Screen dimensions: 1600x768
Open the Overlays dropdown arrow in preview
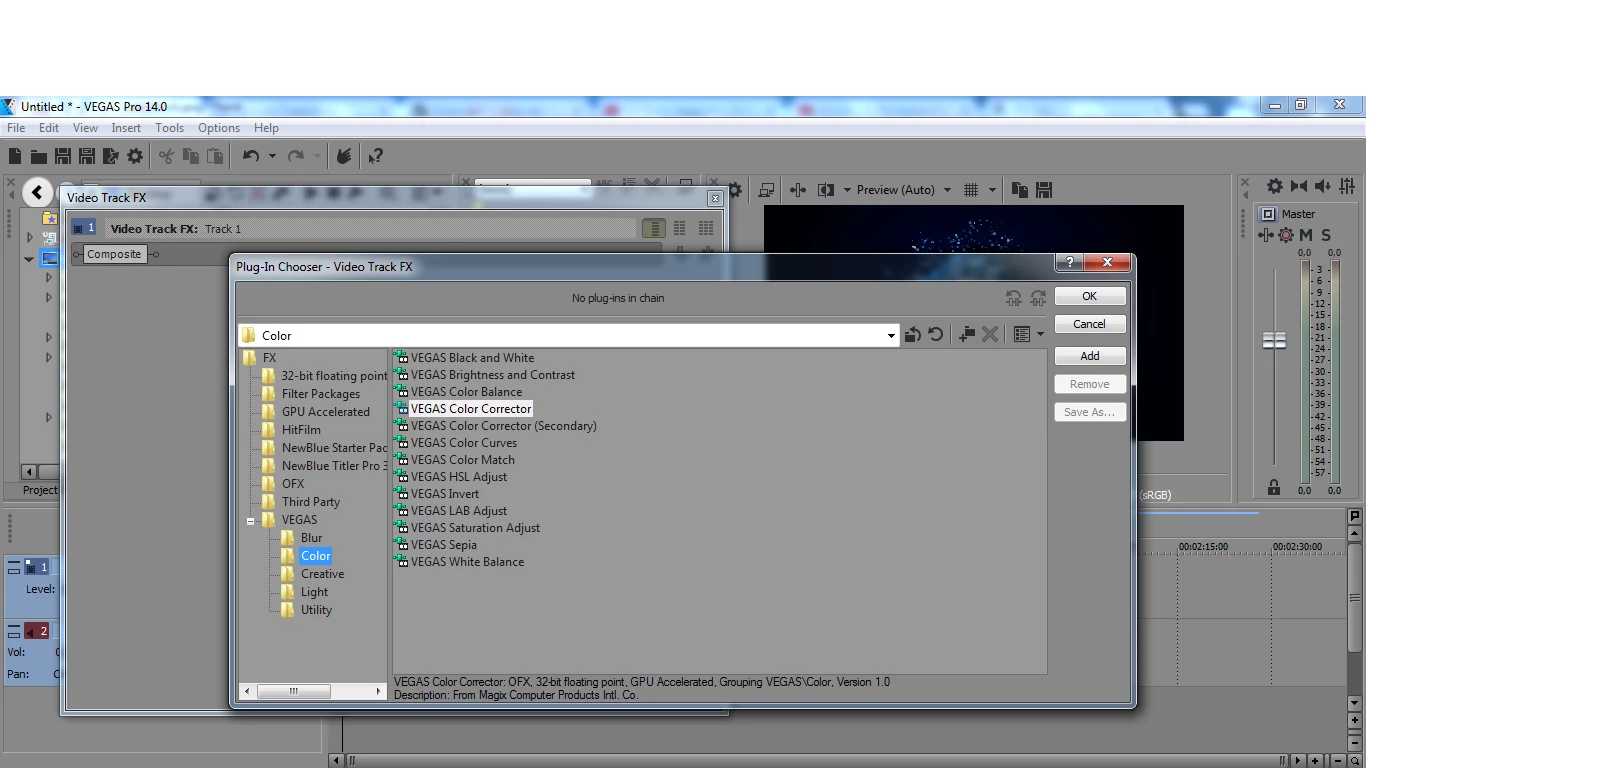(x=992, y=190)
